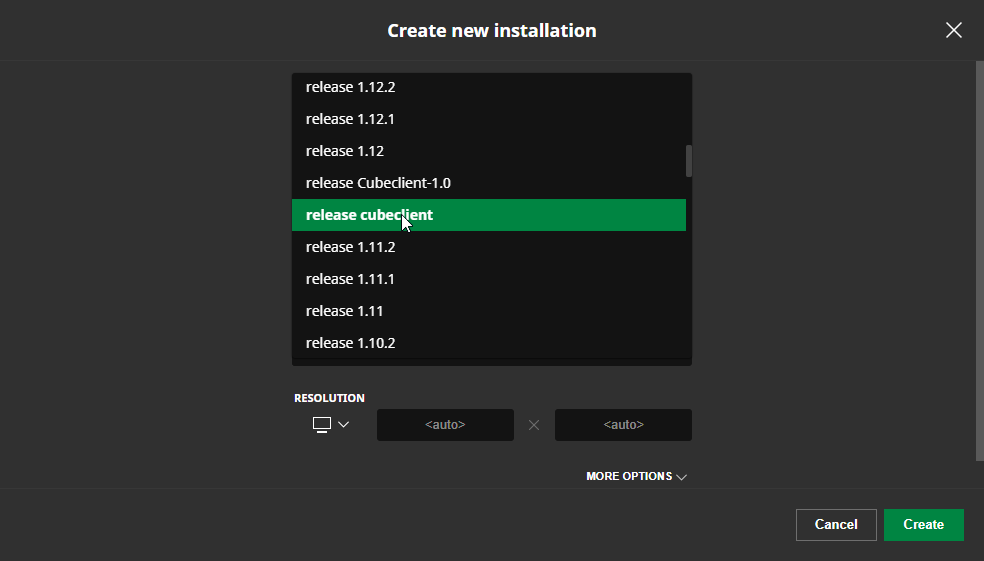Expand the MORE OPTIONS section
Image resolution: width=984 pixels, height=561 pixels.
[636, 476]
